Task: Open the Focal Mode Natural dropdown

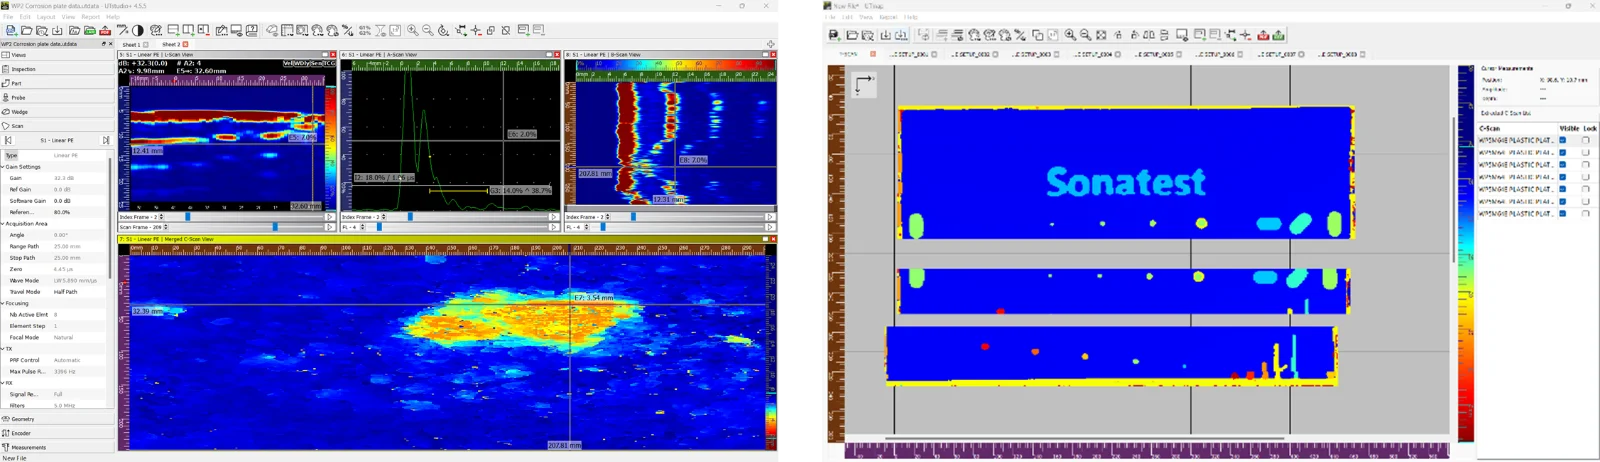Action: point(78,338)
